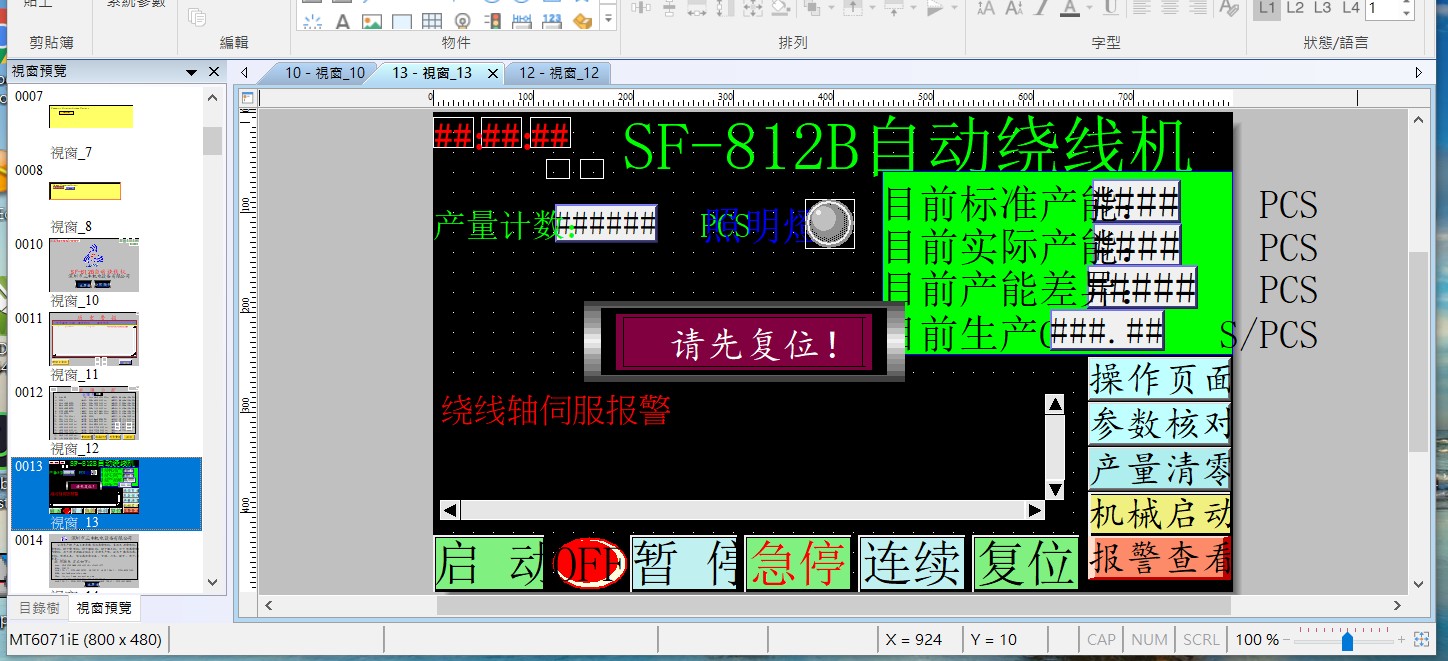Click the zoom in plus icon

[1402, 639]
